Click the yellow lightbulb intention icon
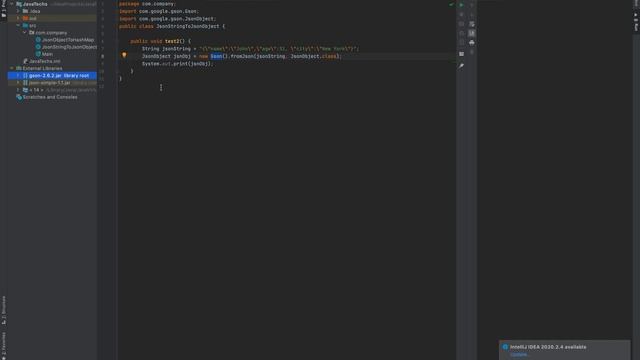 [x=124, y=55]
